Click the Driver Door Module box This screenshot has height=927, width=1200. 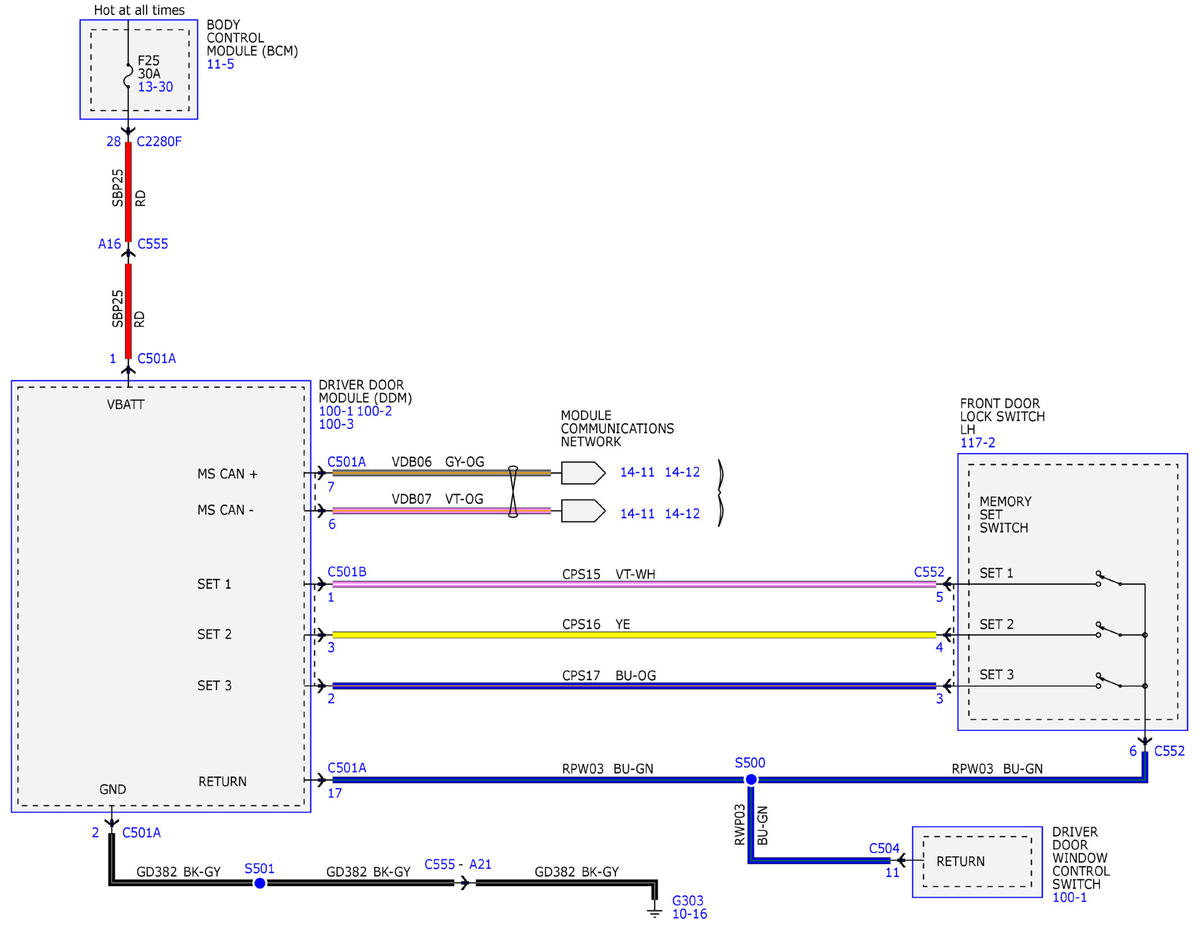(161, 596)
